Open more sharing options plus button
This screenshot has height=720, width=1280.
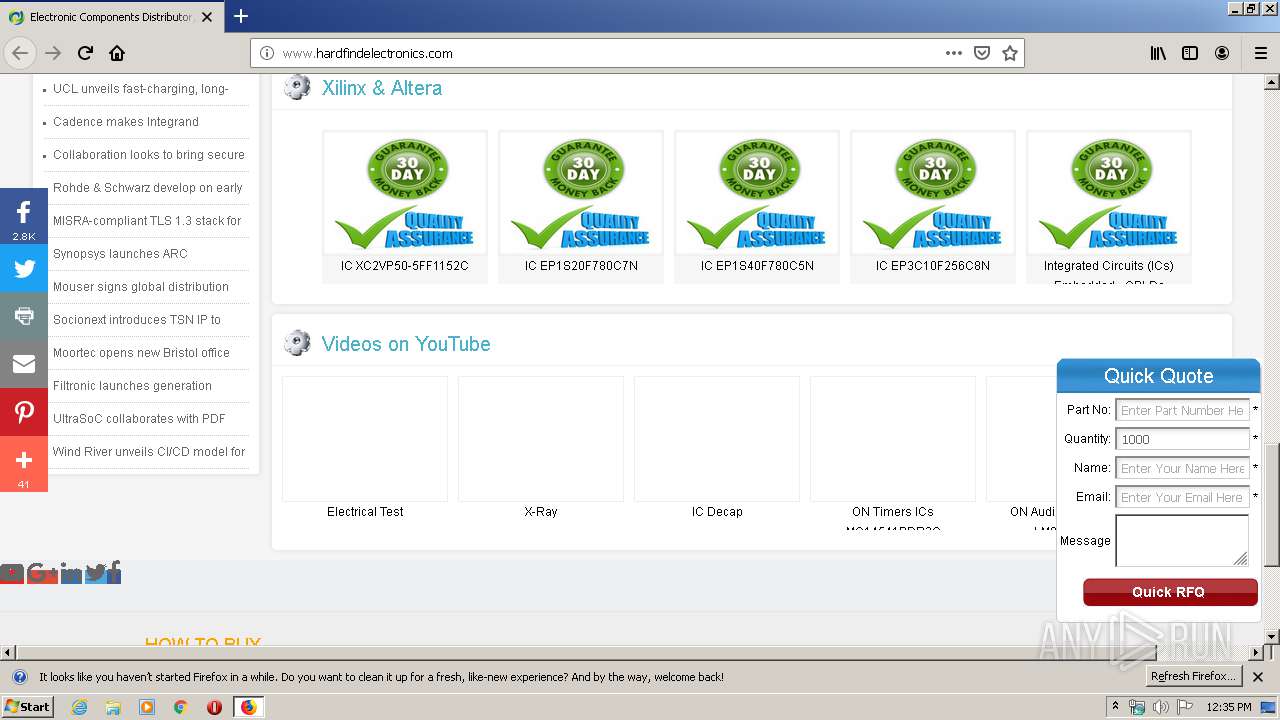pos(24,464)
